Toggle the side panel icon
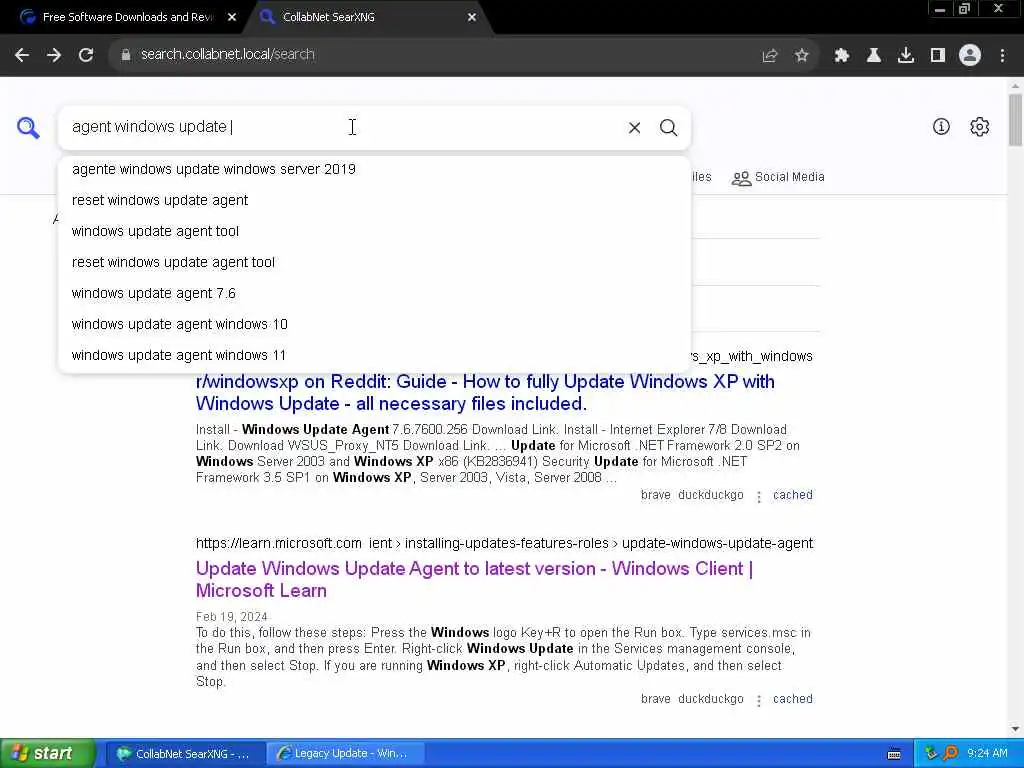Viewport: 1024px width, 768px height. [937, 56]
